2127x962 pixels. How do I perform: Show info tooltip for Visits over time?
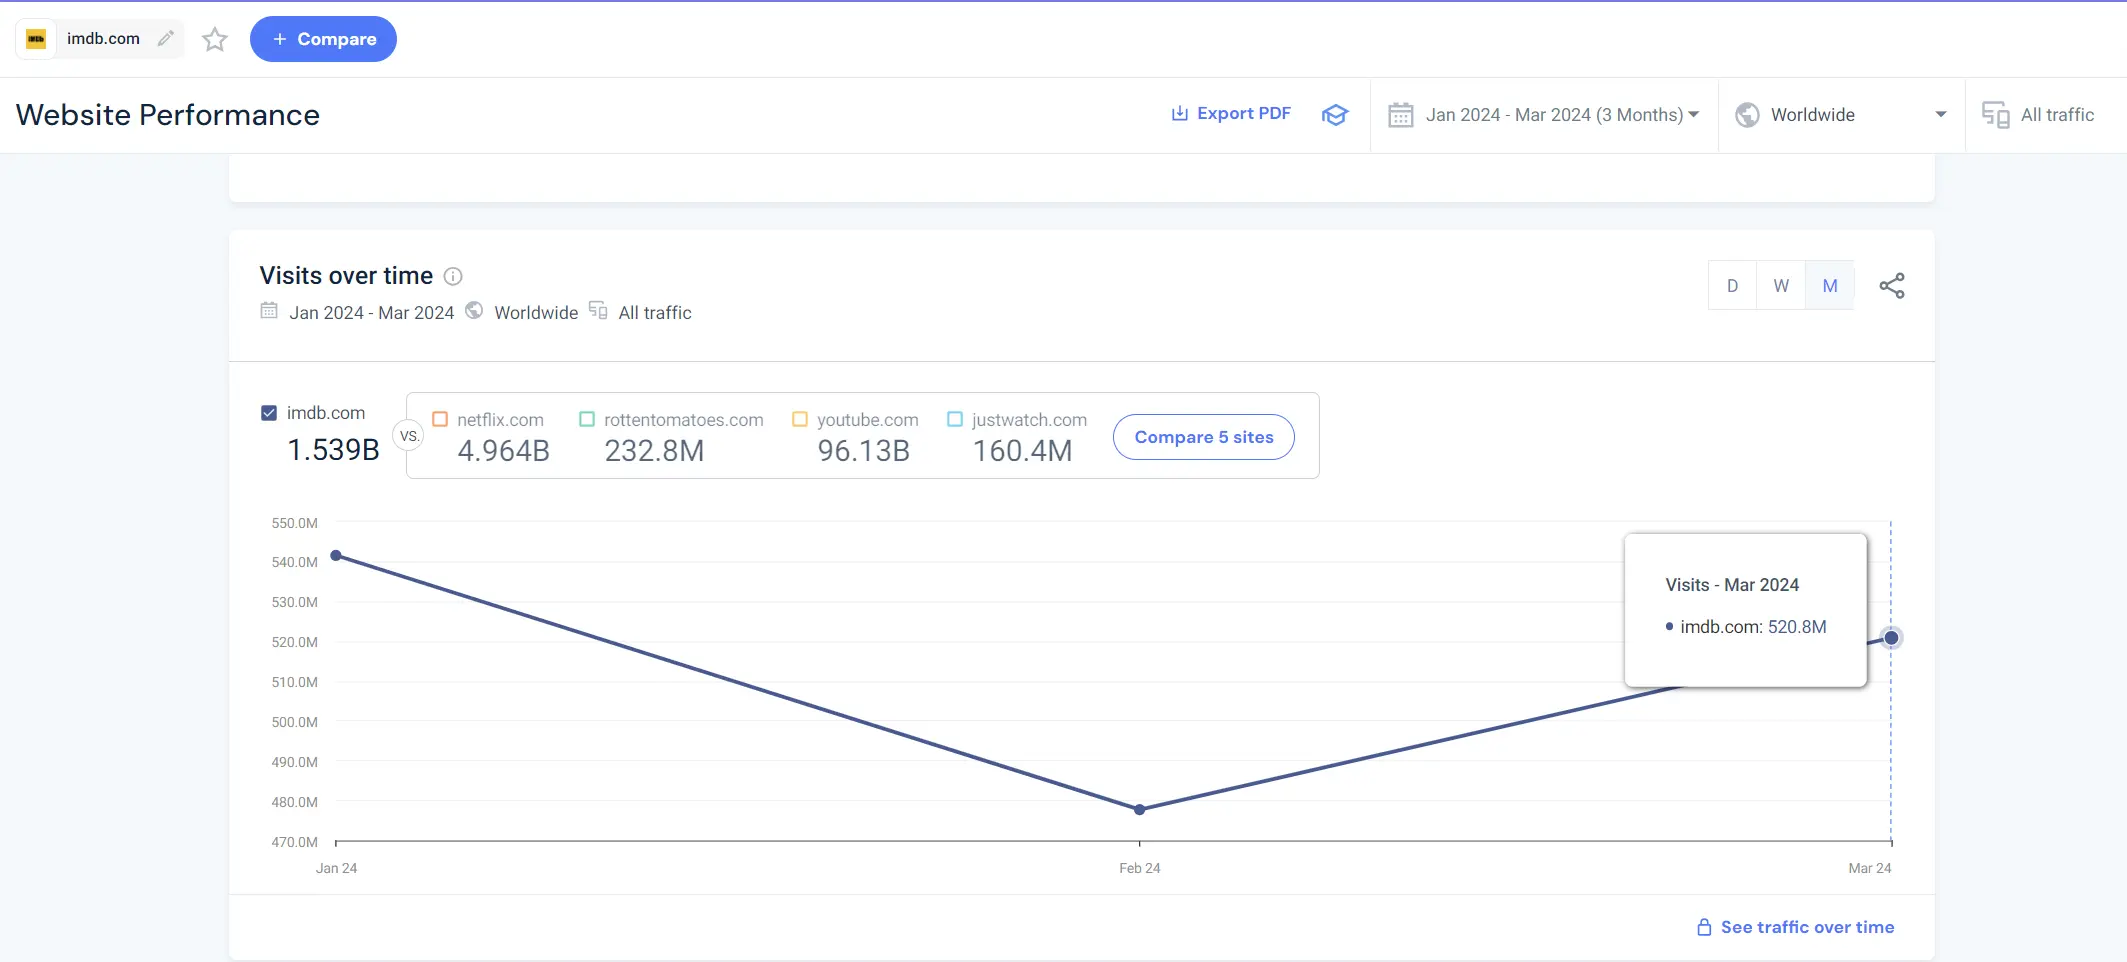pyautogui.click(x=453, y=276)
